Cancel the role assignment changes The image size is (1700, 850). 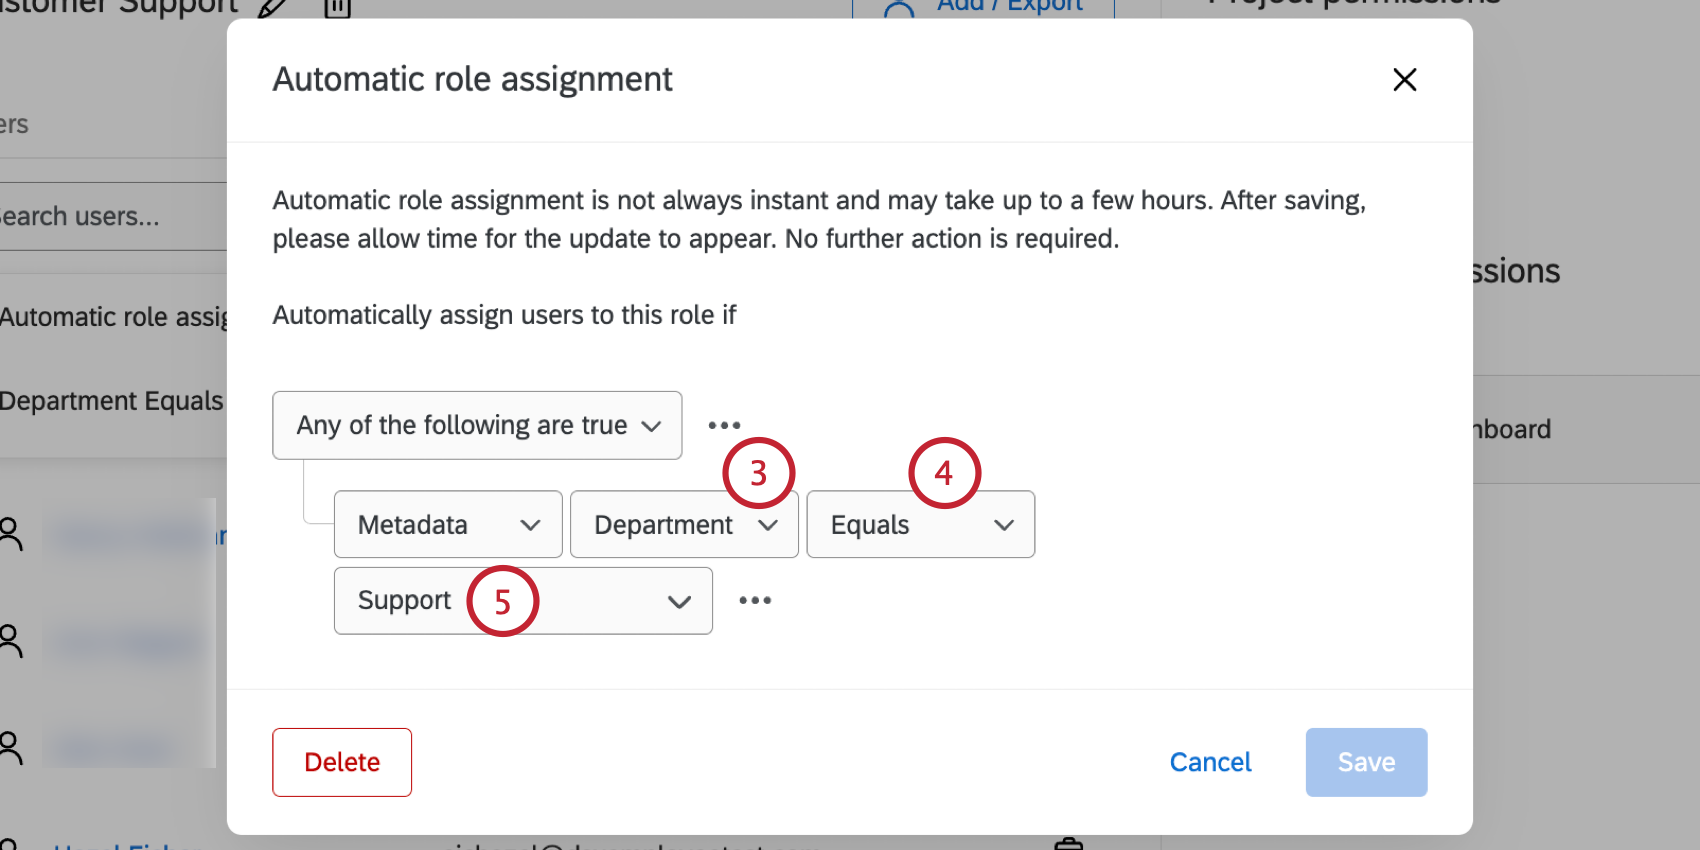coord(1210,762)
